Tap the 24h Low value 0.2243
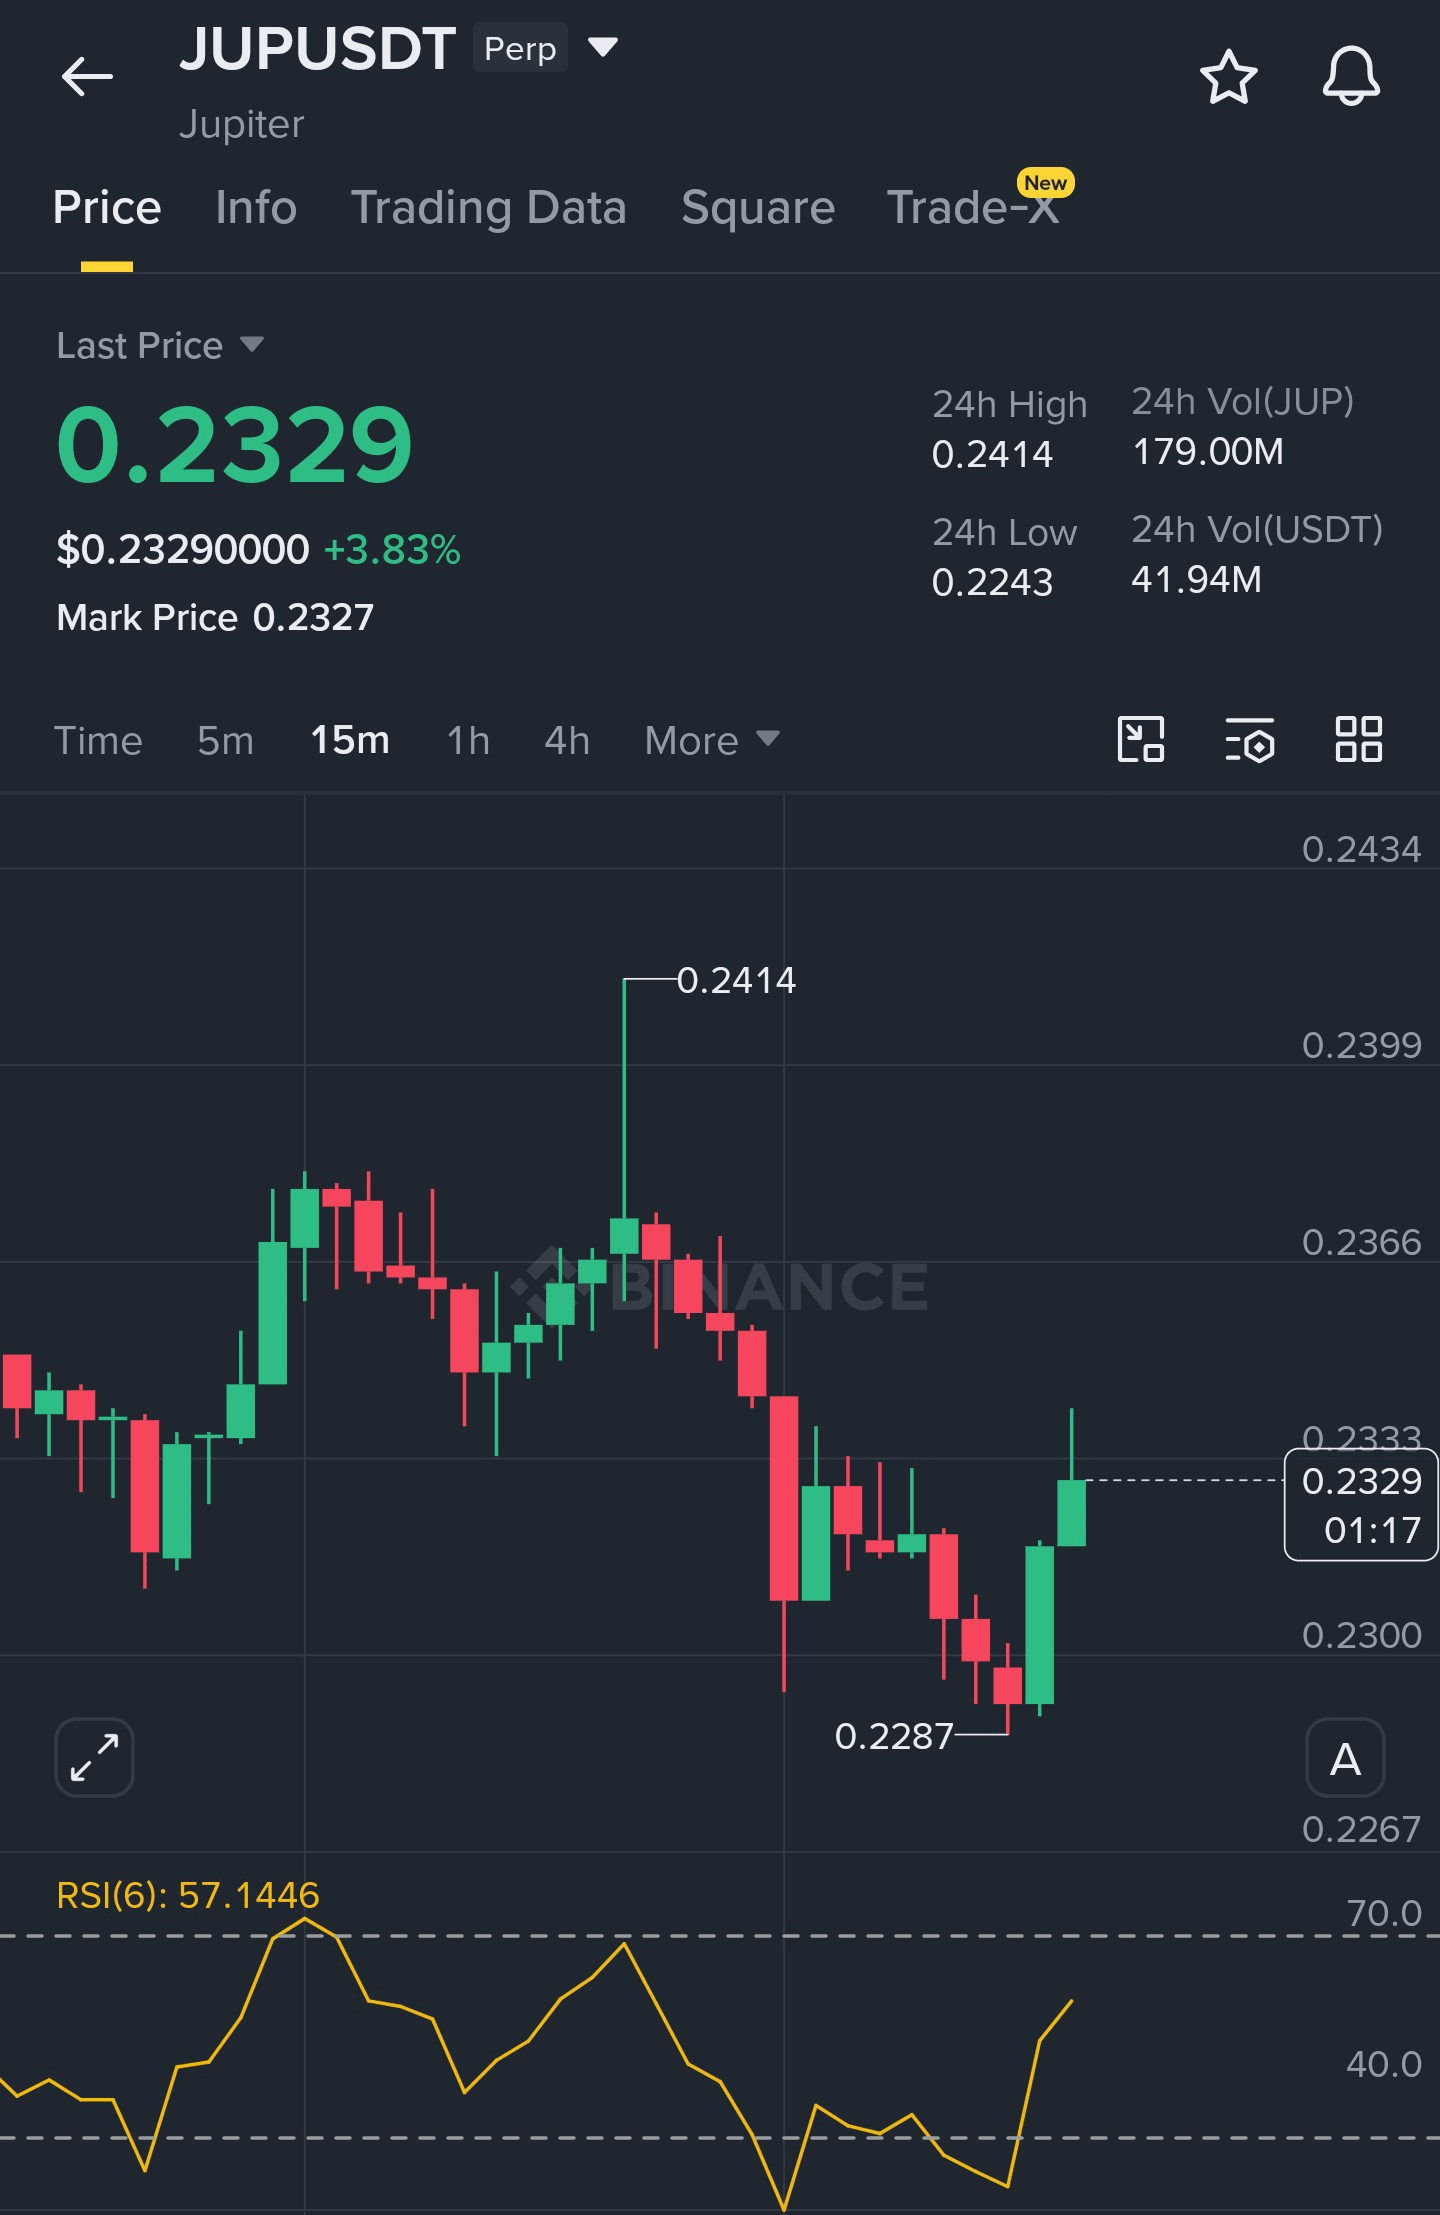1440x2215 pixels. pyautogui.click(x=992, y=583)
